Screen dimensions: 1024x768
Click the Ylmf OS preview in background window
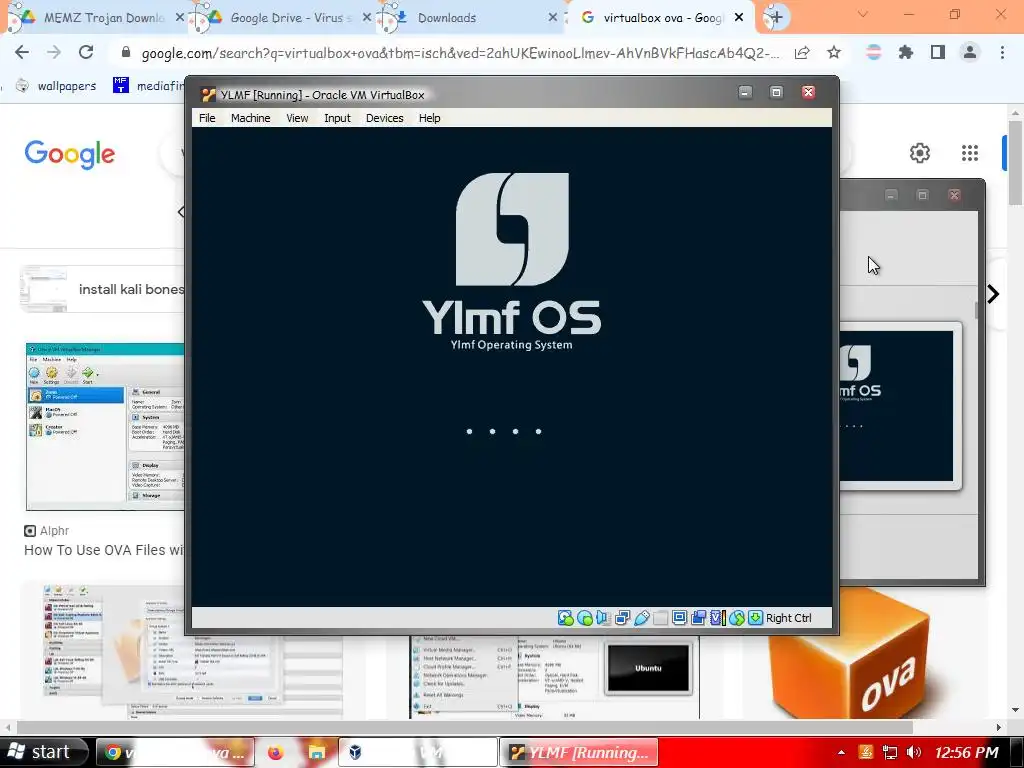coord(895,406)
